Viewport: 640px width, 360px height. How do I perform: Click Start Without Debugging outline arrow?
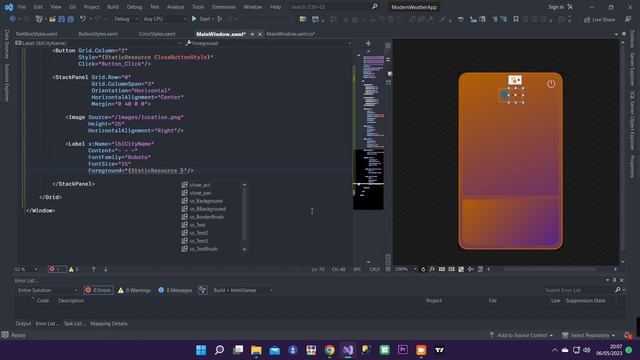[220, 19]
